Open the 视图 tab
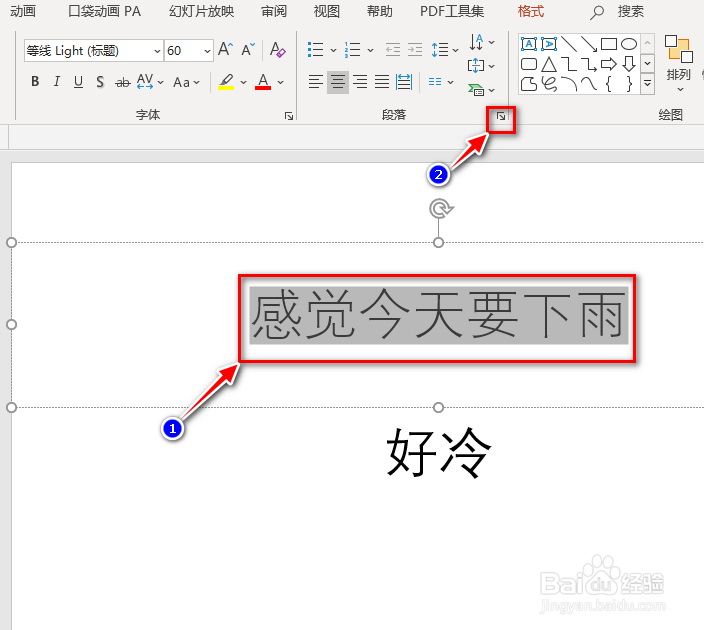The image size is (704, 630). pyautogui.click(x=326, y=11)
